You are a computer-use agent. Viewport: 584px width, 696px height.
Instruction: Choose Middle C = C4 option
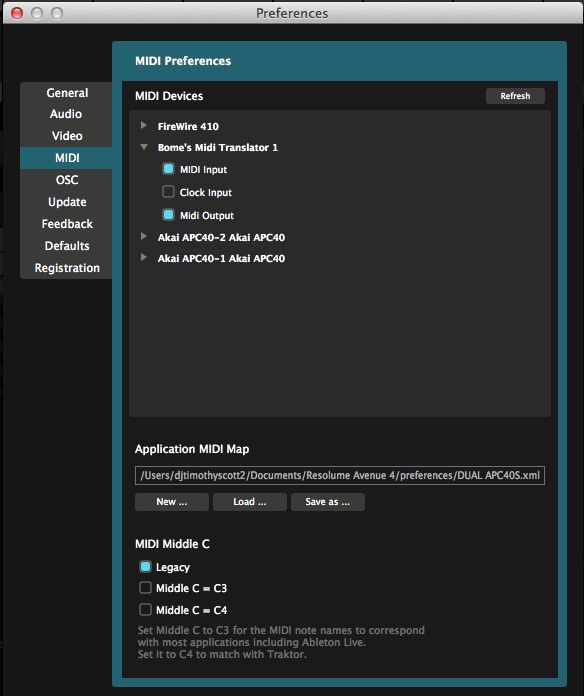coord(145,609)
